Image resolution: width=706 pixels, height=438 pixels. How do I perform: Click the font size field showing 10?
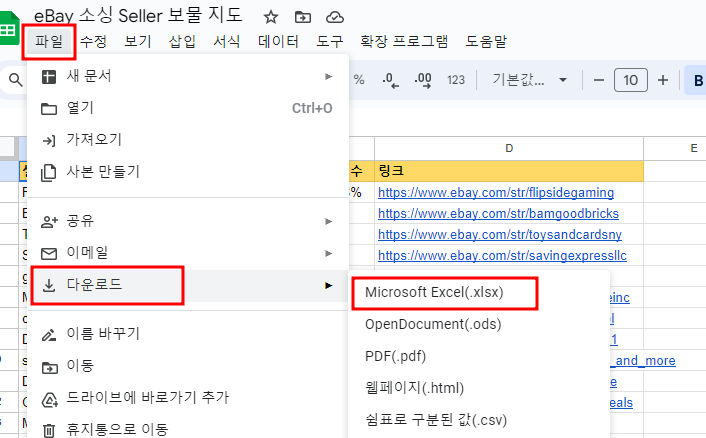(x=630, y=80)
